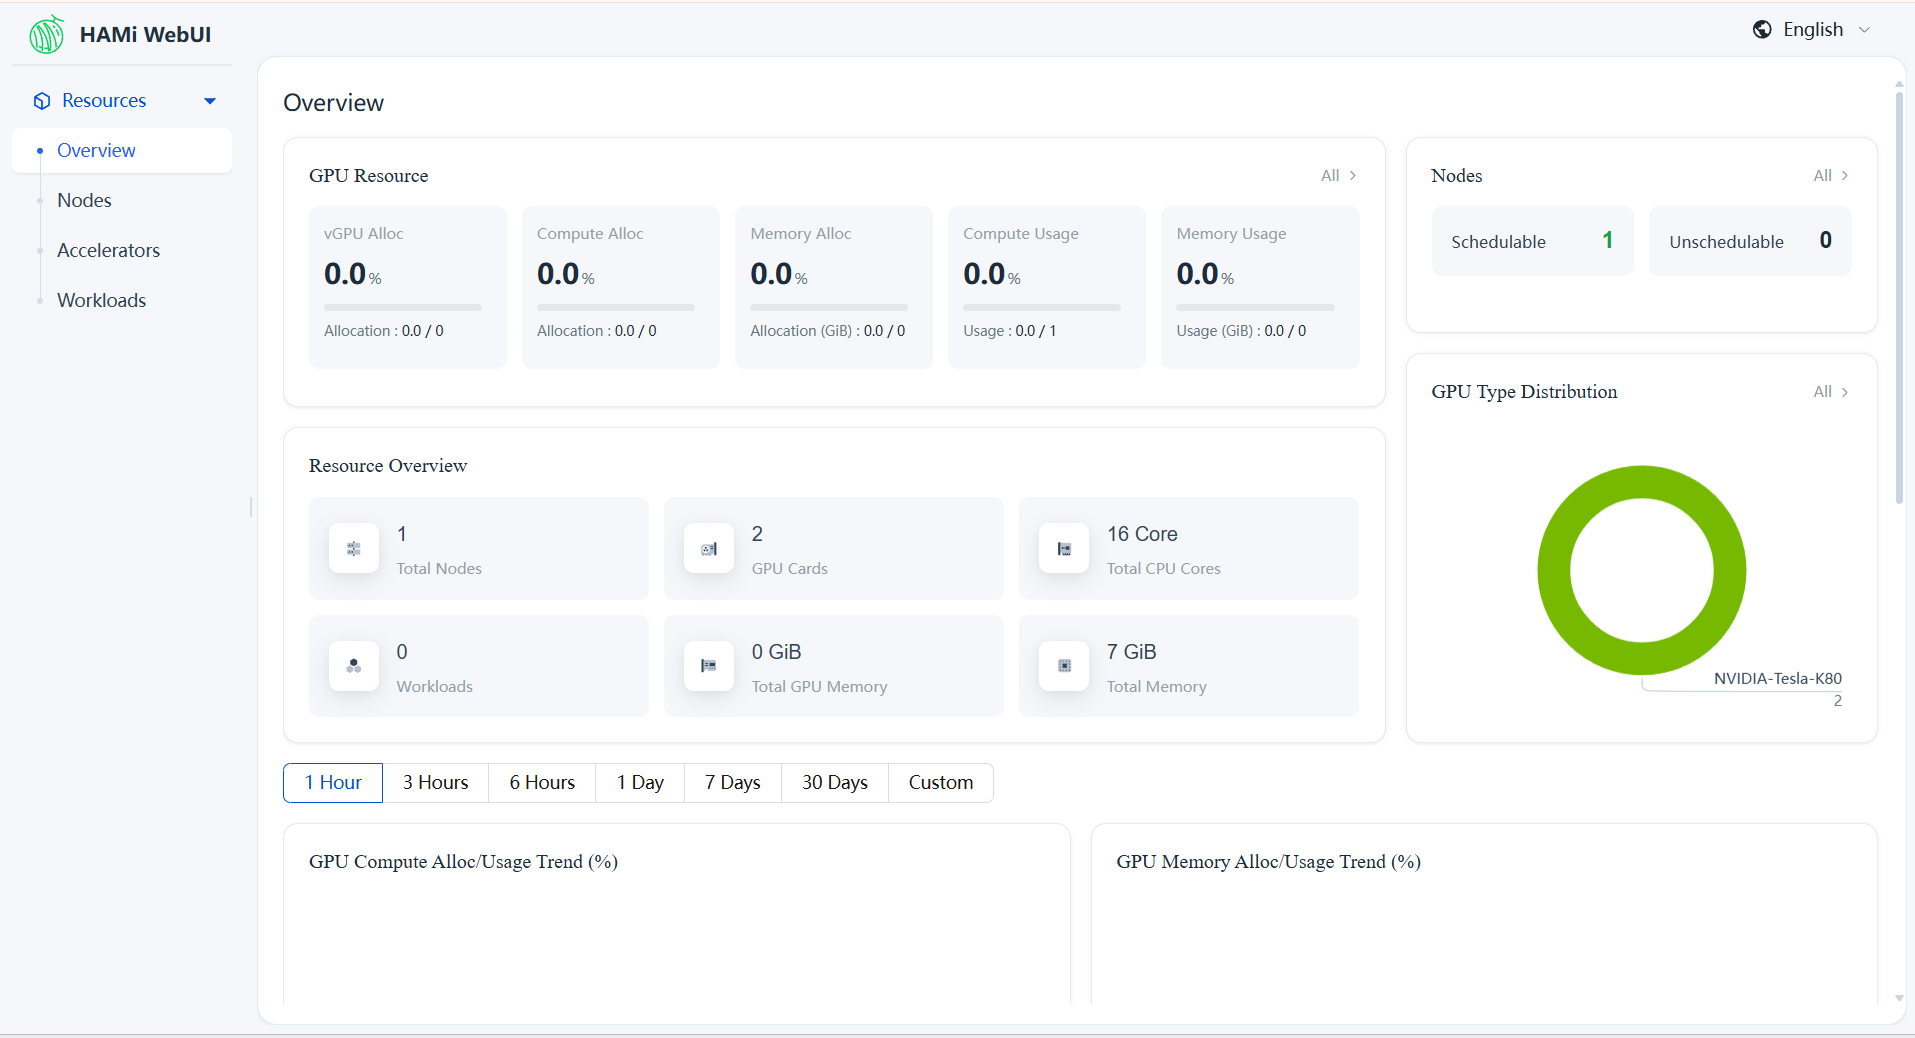Select the 30 Days time range
1915x1038 pixels.
[x=835, y=783]
